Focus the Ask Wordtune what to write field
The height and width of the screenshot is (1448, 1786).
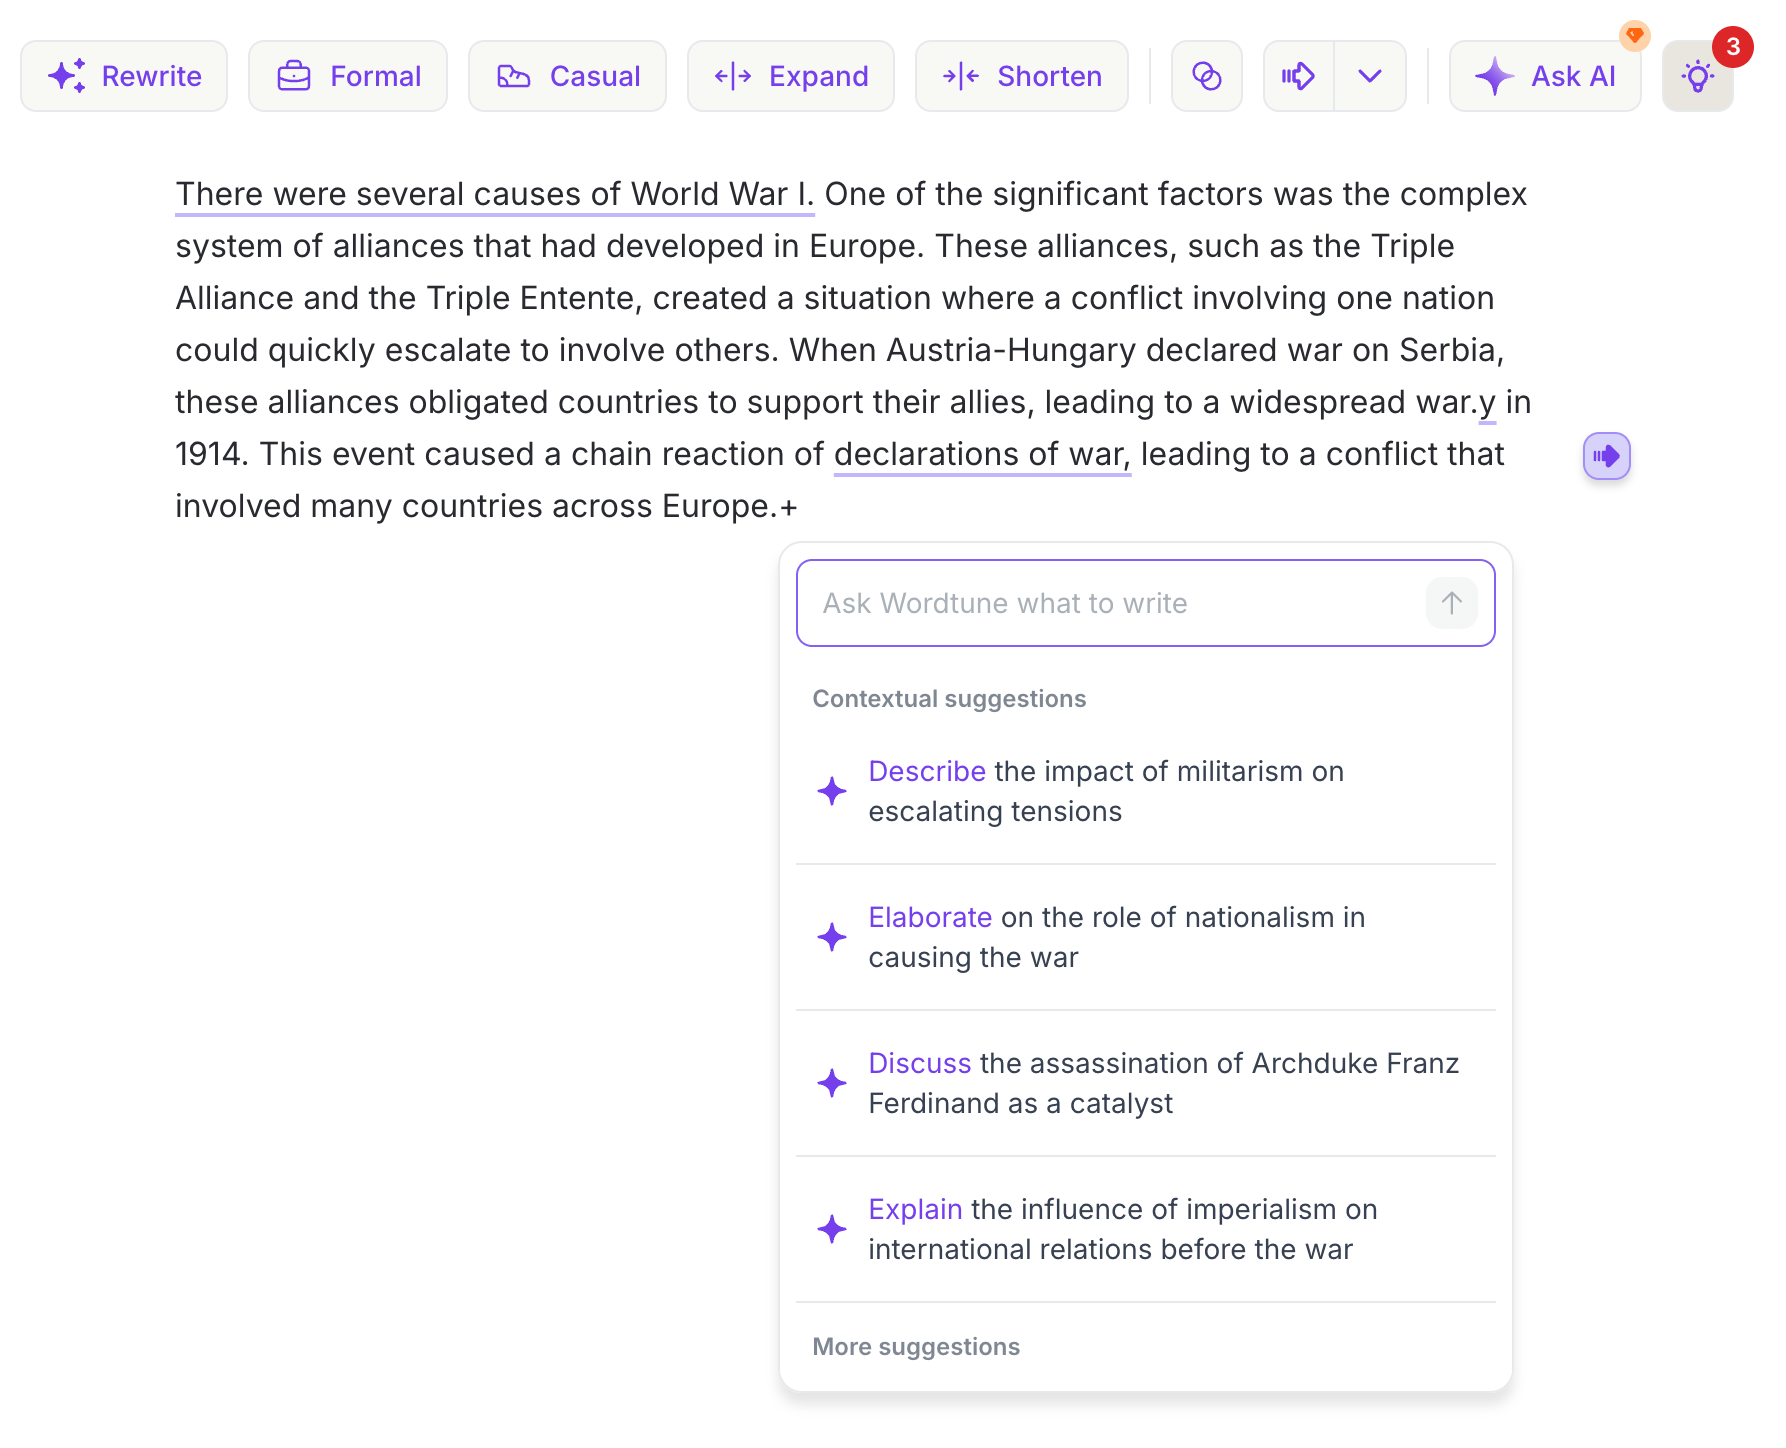[1146, 603]
